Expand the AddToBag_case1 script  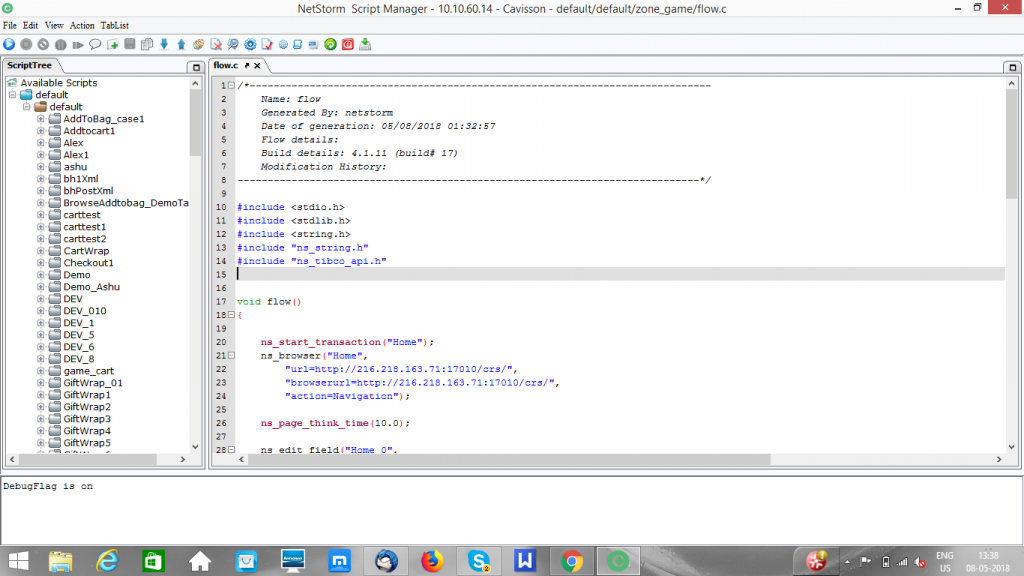[x=40, y=119]
